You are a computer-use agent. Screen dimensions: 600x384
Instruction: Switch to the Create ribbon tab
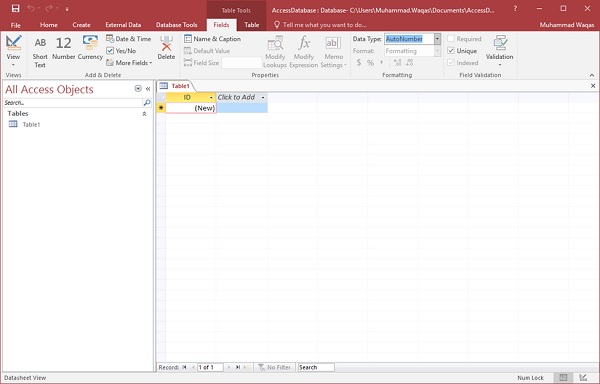(x=81, y=25)
